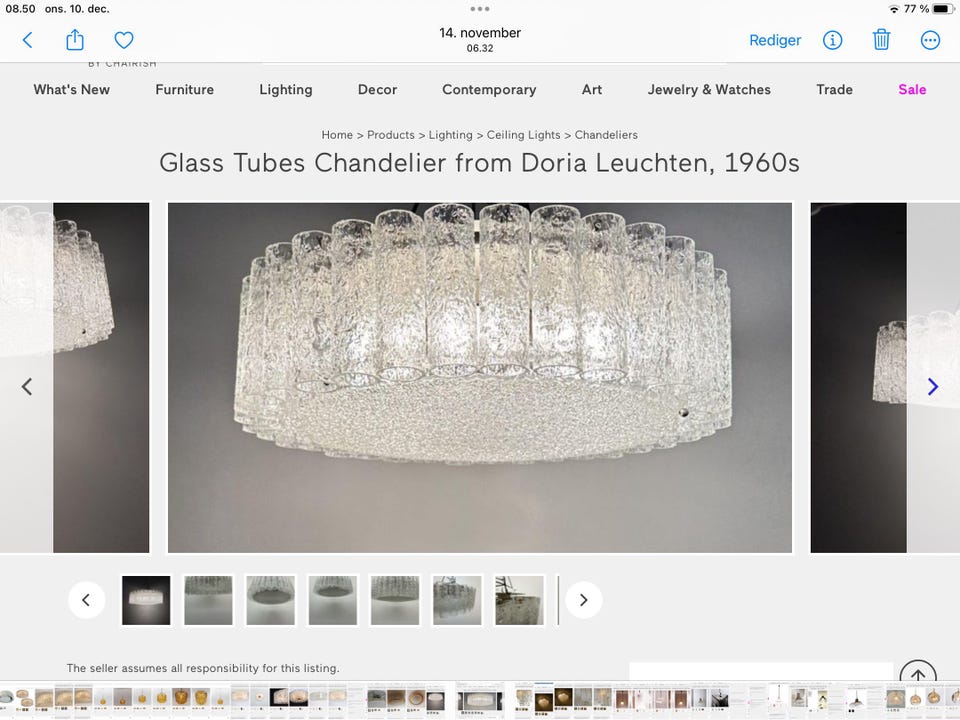The image size is (960, 720).
Task: Follow the Chandeliers breadcrumb link
Action: click(606, 135)
